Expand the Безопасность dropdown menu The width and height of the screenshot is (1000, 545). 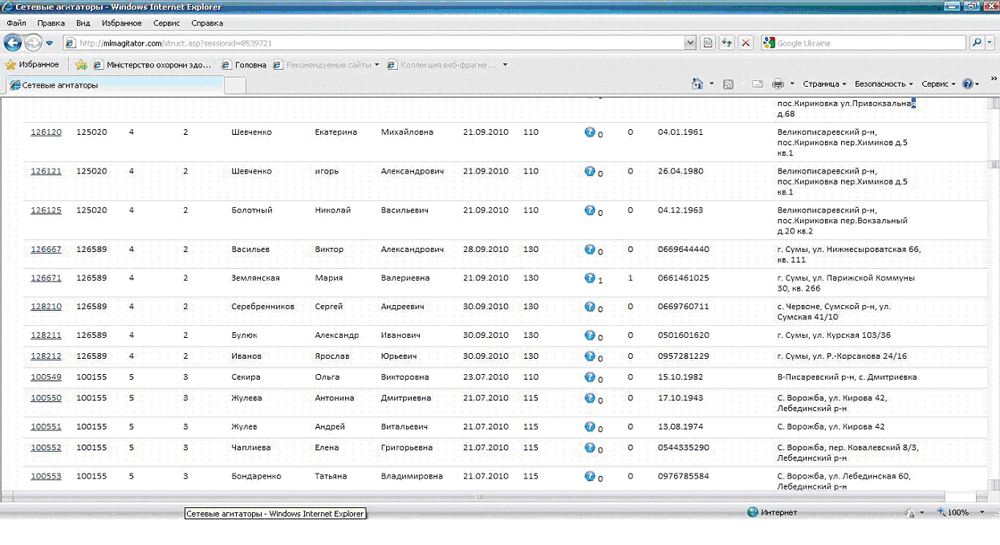click(x=884, y=85)
